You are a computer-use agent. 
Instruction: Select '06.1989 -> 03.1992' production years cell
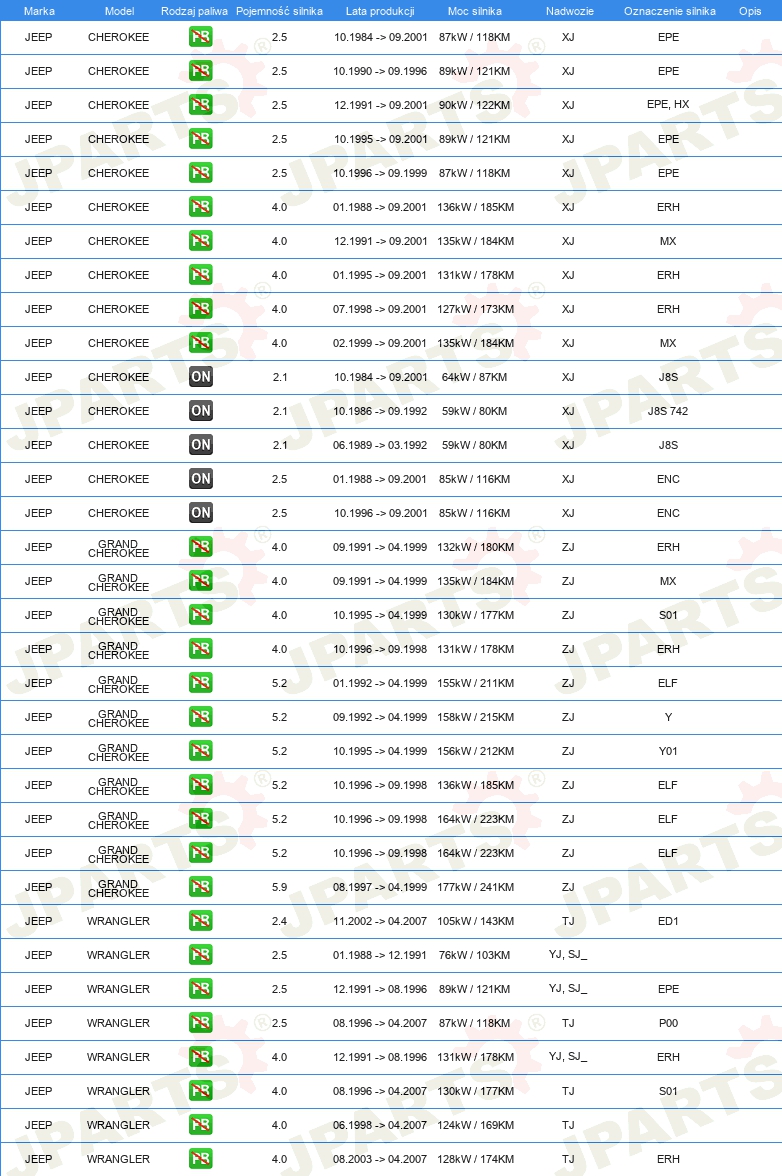[x=380, y=446]
